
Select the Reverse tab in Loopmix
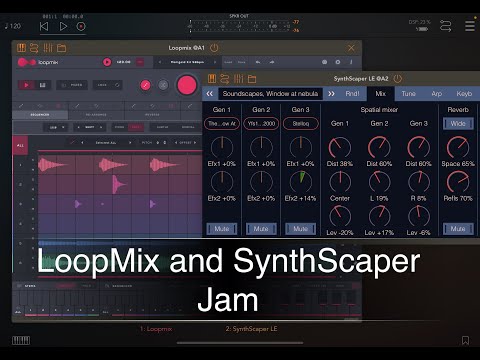[152, 115]
